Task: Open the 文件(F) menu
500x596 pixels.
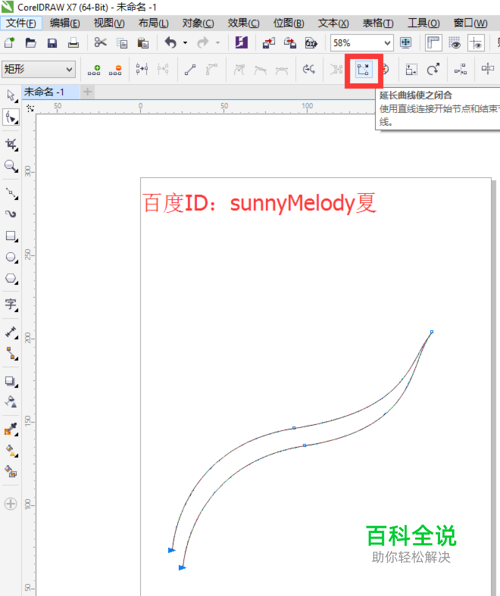Action: [21, 23]
